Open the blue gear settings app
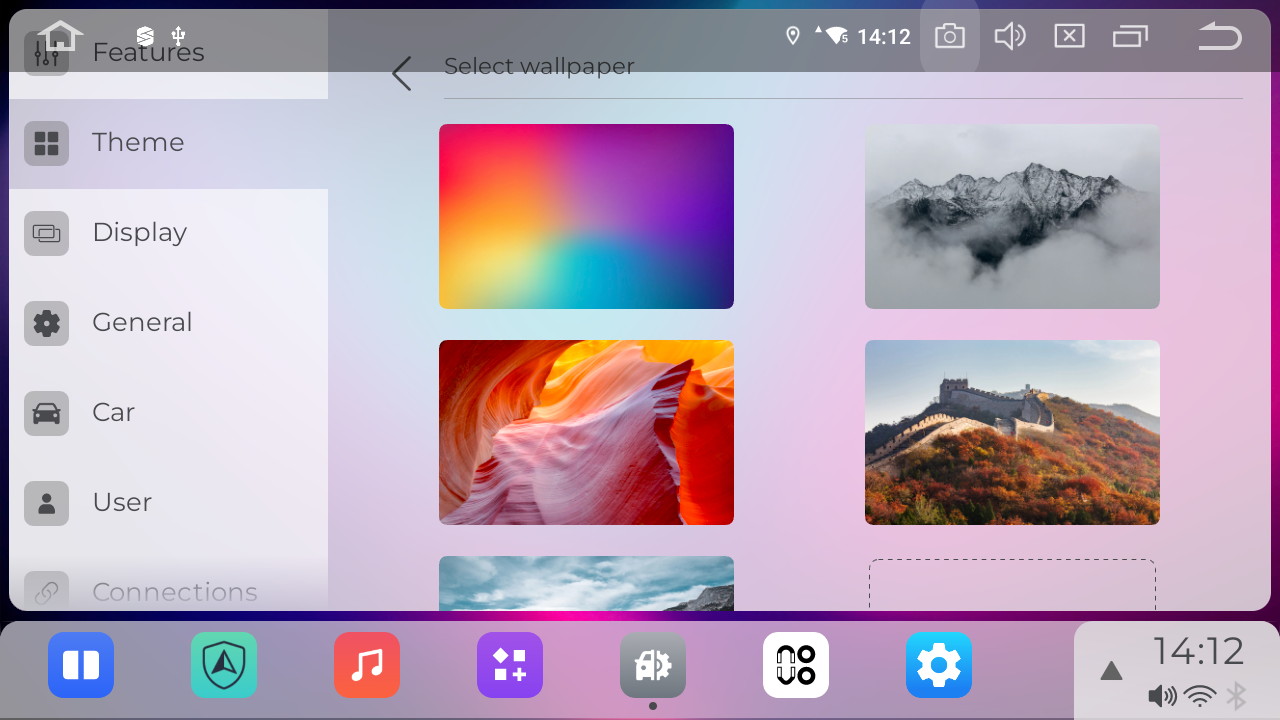Screen dimensions: 1280x720 tap(939, 665)
